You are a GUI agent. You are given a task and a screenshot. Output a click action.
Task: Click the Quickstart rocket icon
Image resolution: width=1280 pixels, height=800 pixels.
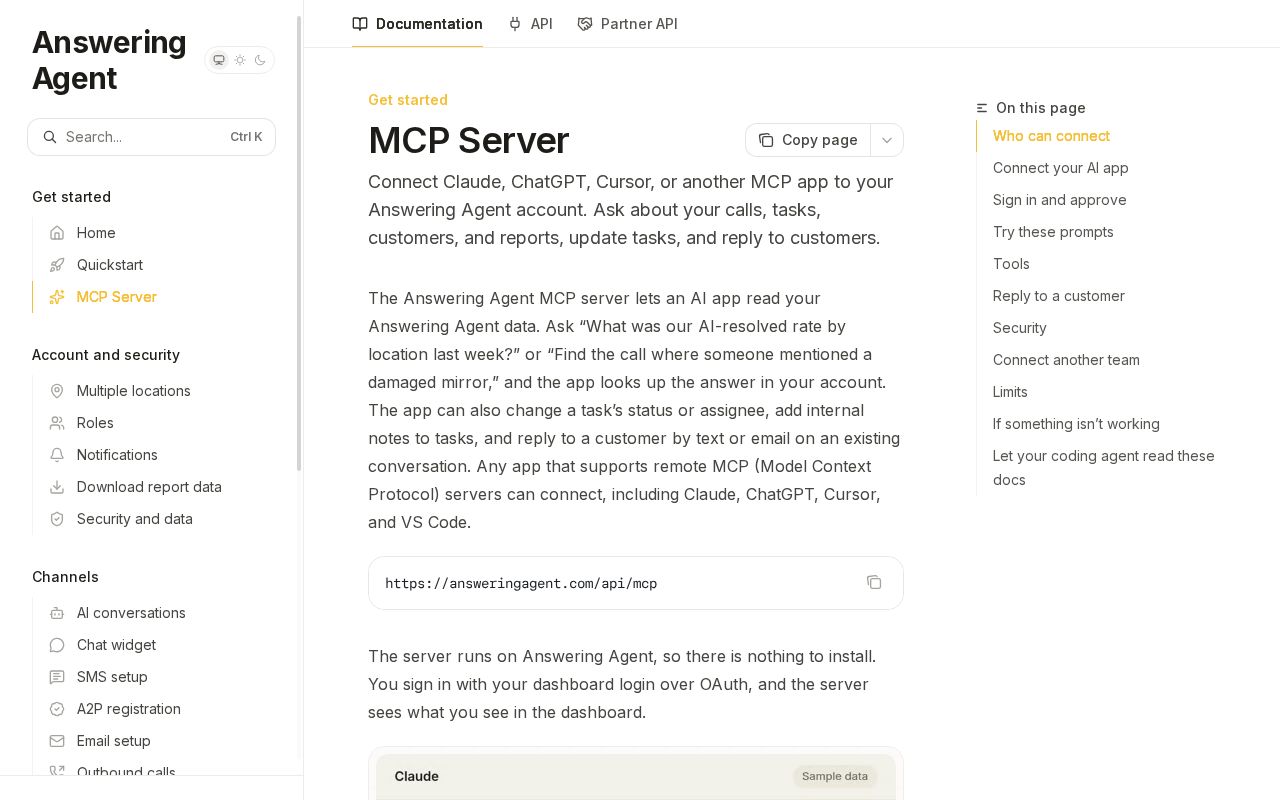[x=57, y=265]
